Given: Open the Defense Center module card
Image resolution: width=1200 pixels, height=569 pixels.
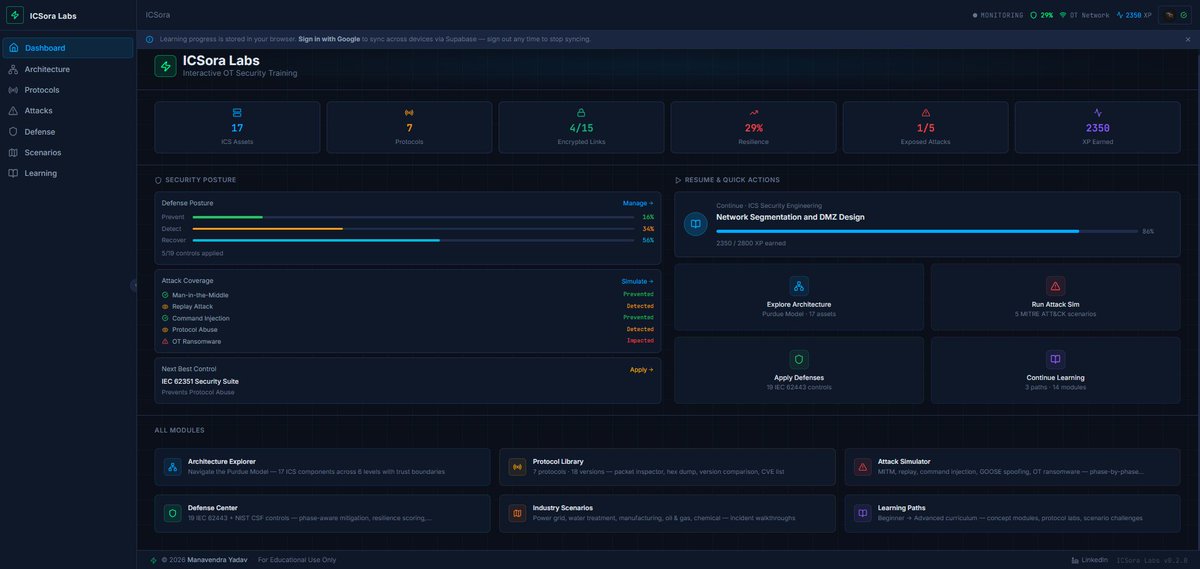Looking at the screenshot, I should [322, 513].
